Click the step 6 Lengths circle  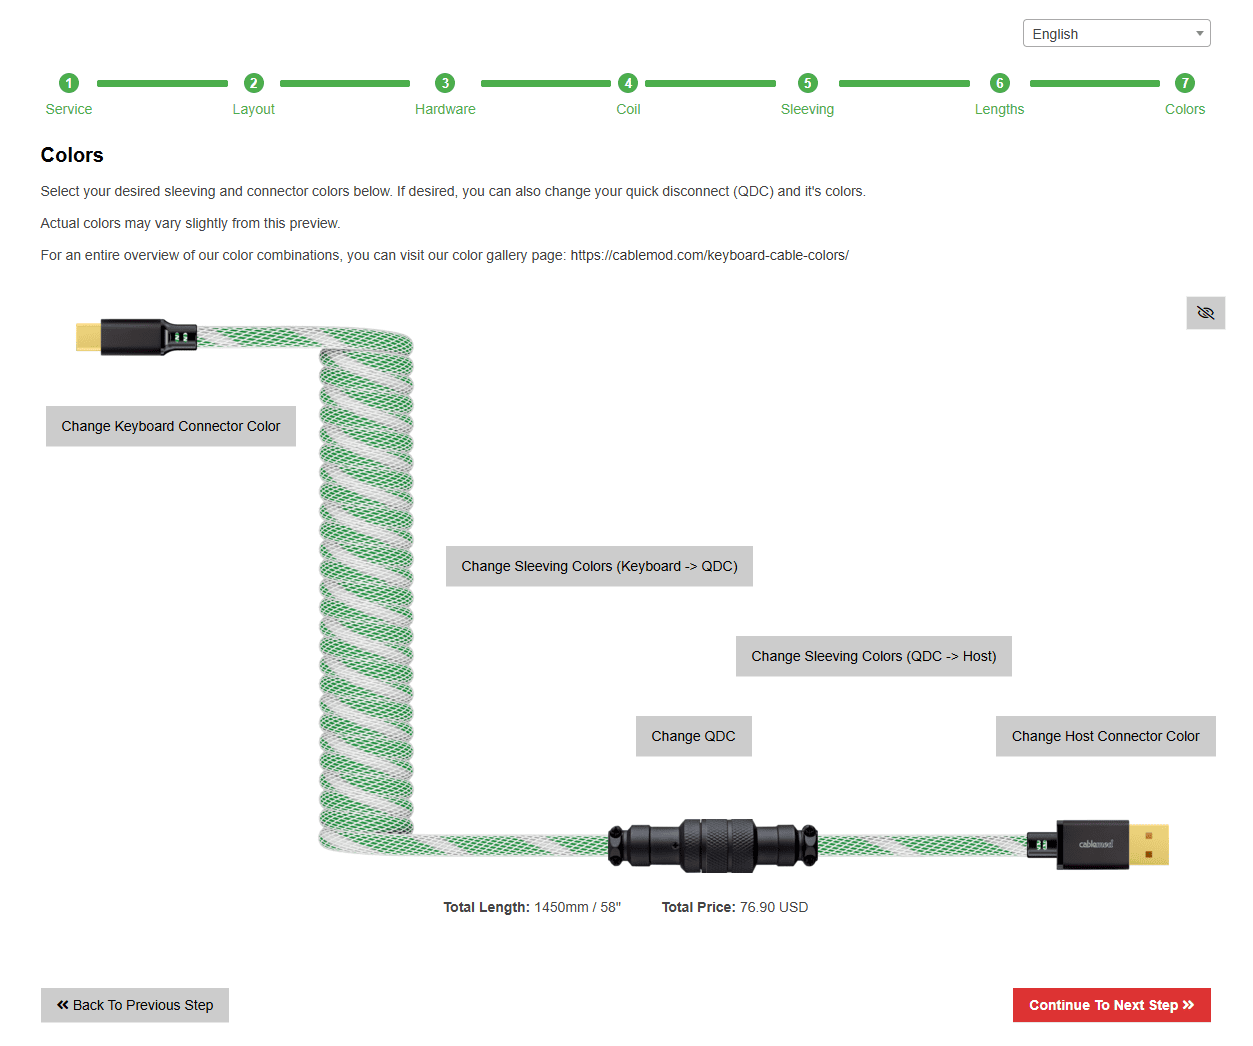click(1000, 83)
